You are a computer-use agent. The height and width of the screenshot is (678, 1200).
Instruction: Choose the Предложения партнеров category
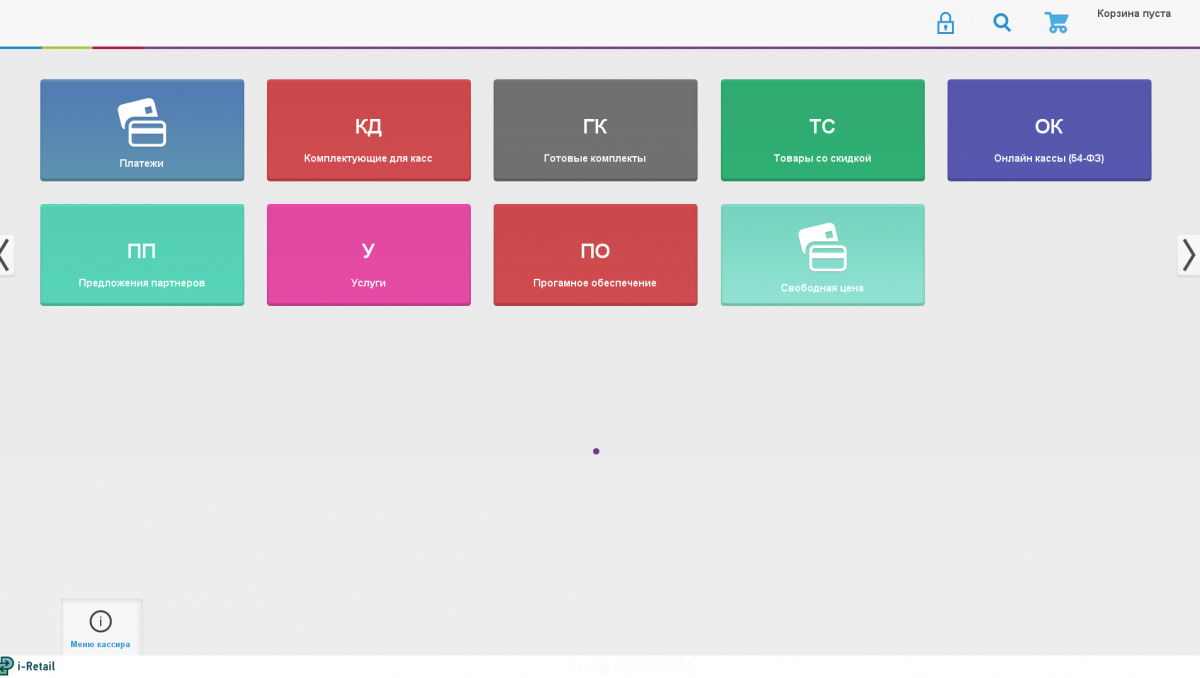point(142,255)
